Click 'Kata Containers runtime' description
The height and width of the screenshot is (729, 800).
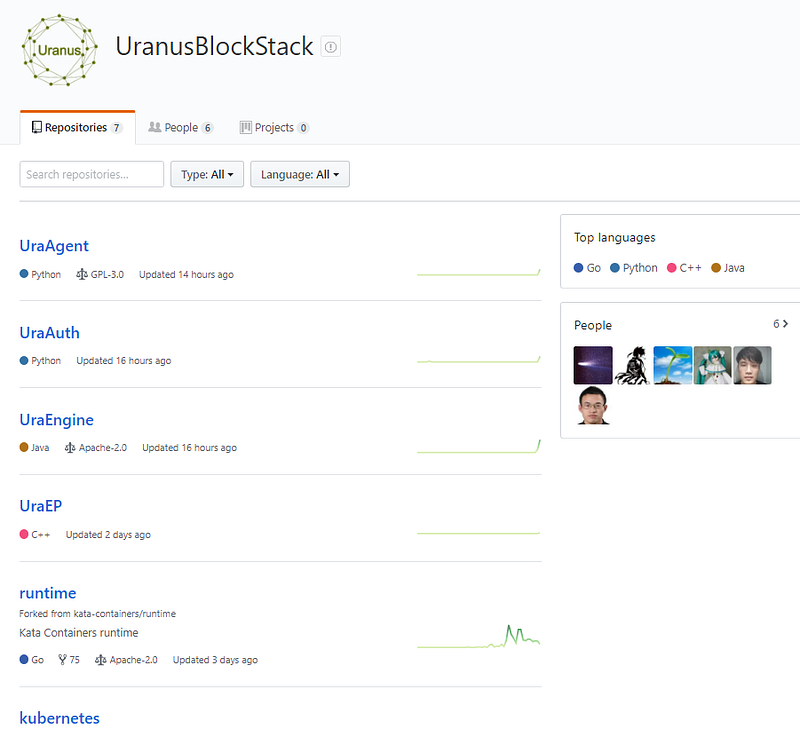[x=79, y=633]
